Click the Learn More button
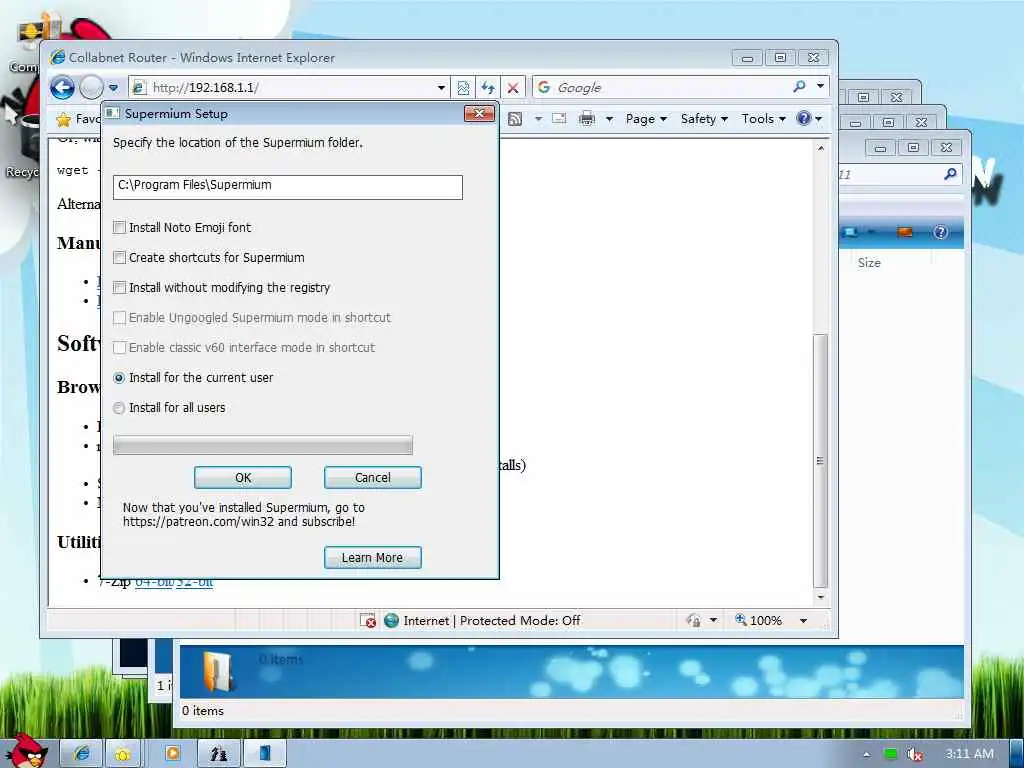This screenshot has height=768, width=1024. (373, 558)
